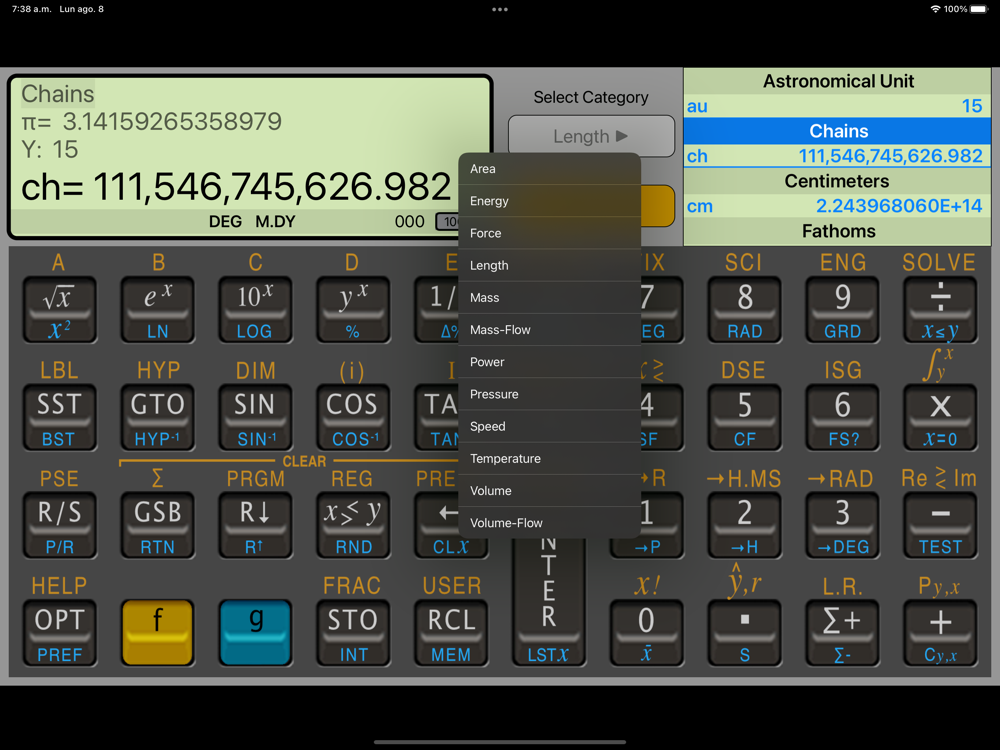Tap the DEG angle mode indicator
1000x750 pixels.
pyautogui.click(x=225, y=222)
